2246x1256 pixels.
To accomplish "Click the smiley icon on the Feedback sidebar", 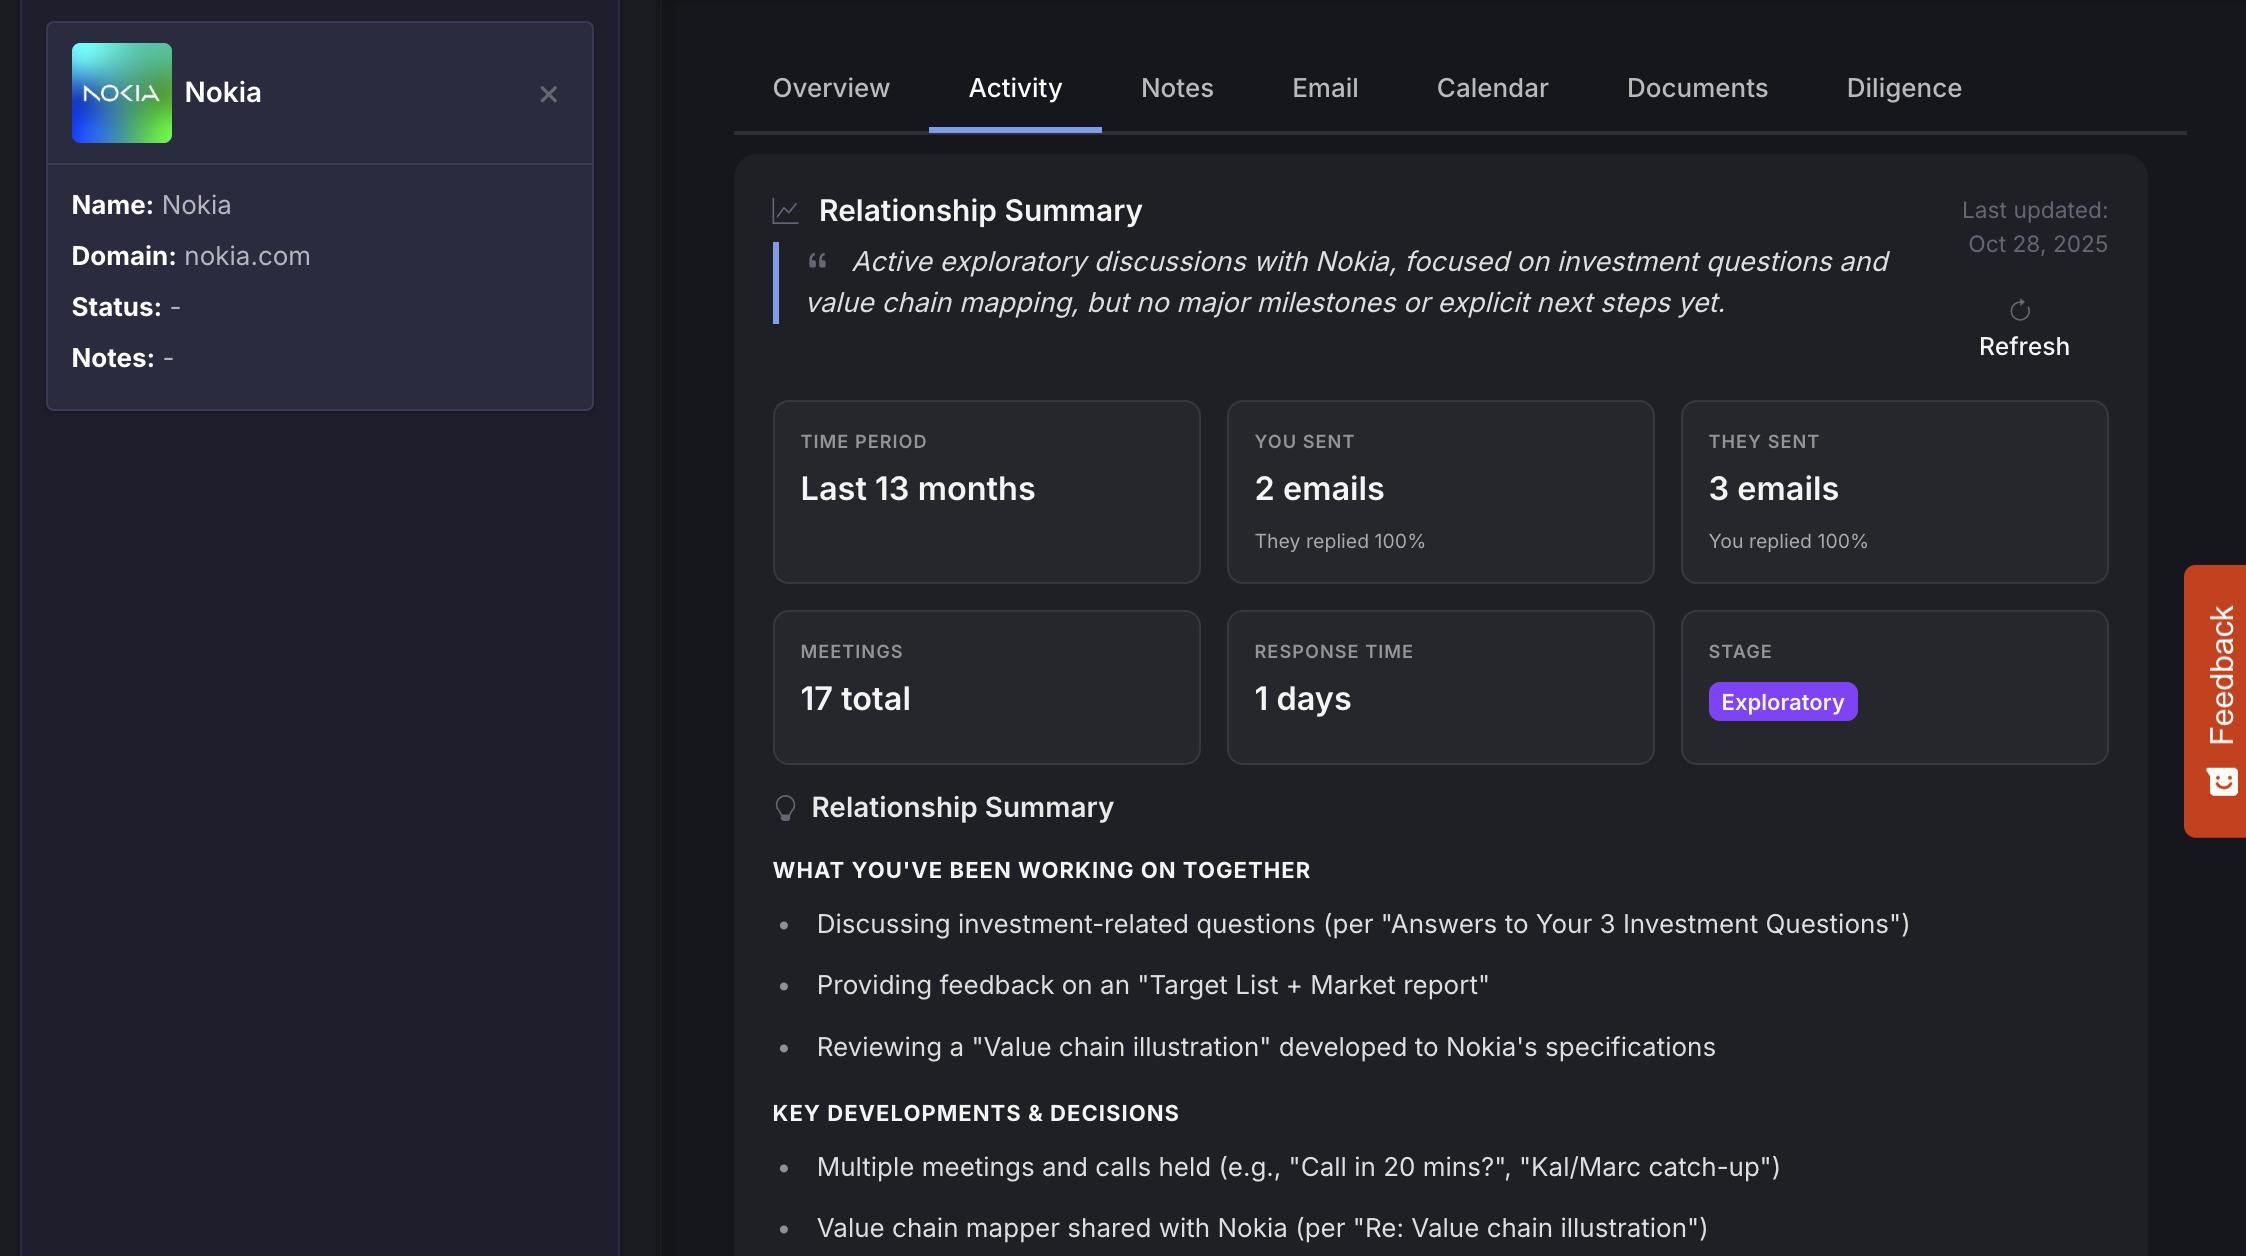I will 2222,781.
